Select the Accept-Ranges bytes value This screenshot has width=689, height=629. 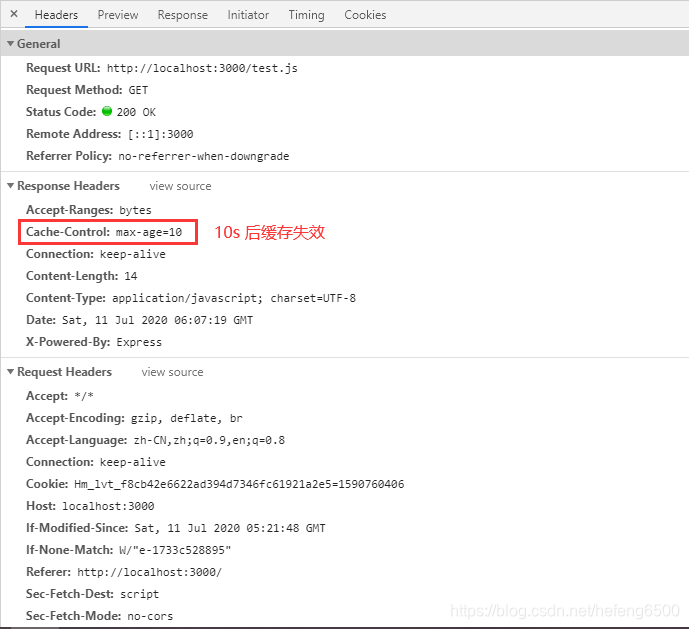click(x=135, y=211)
